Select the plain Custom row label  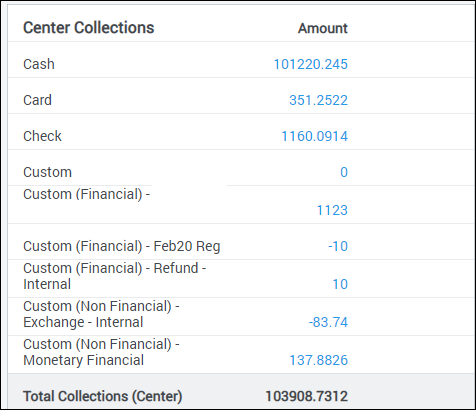click(x=47, y=172)
